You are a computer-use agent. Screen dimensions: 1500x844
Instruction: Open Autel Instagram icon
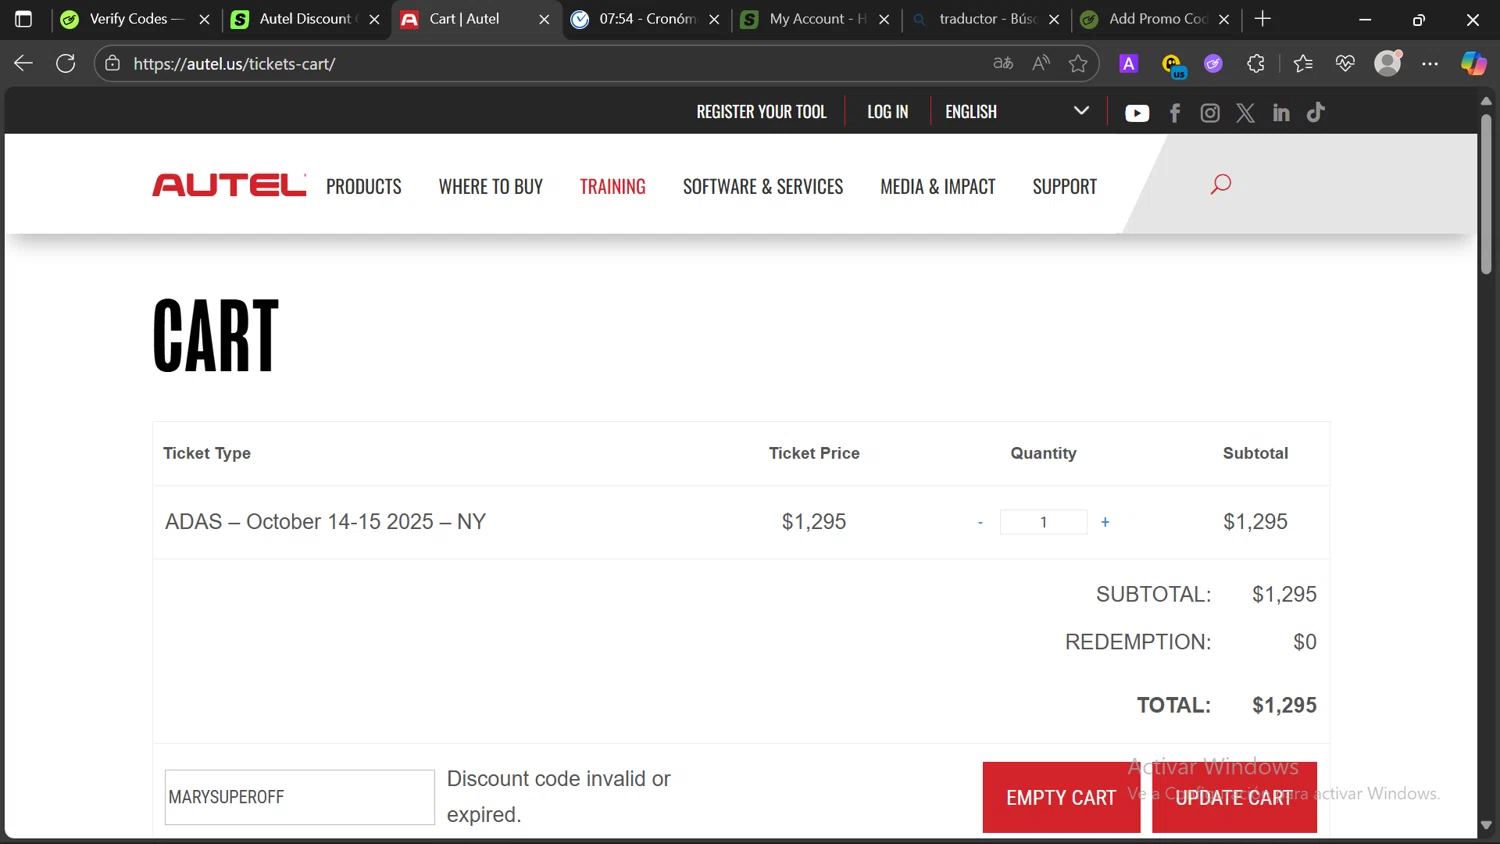point(1210,113)
